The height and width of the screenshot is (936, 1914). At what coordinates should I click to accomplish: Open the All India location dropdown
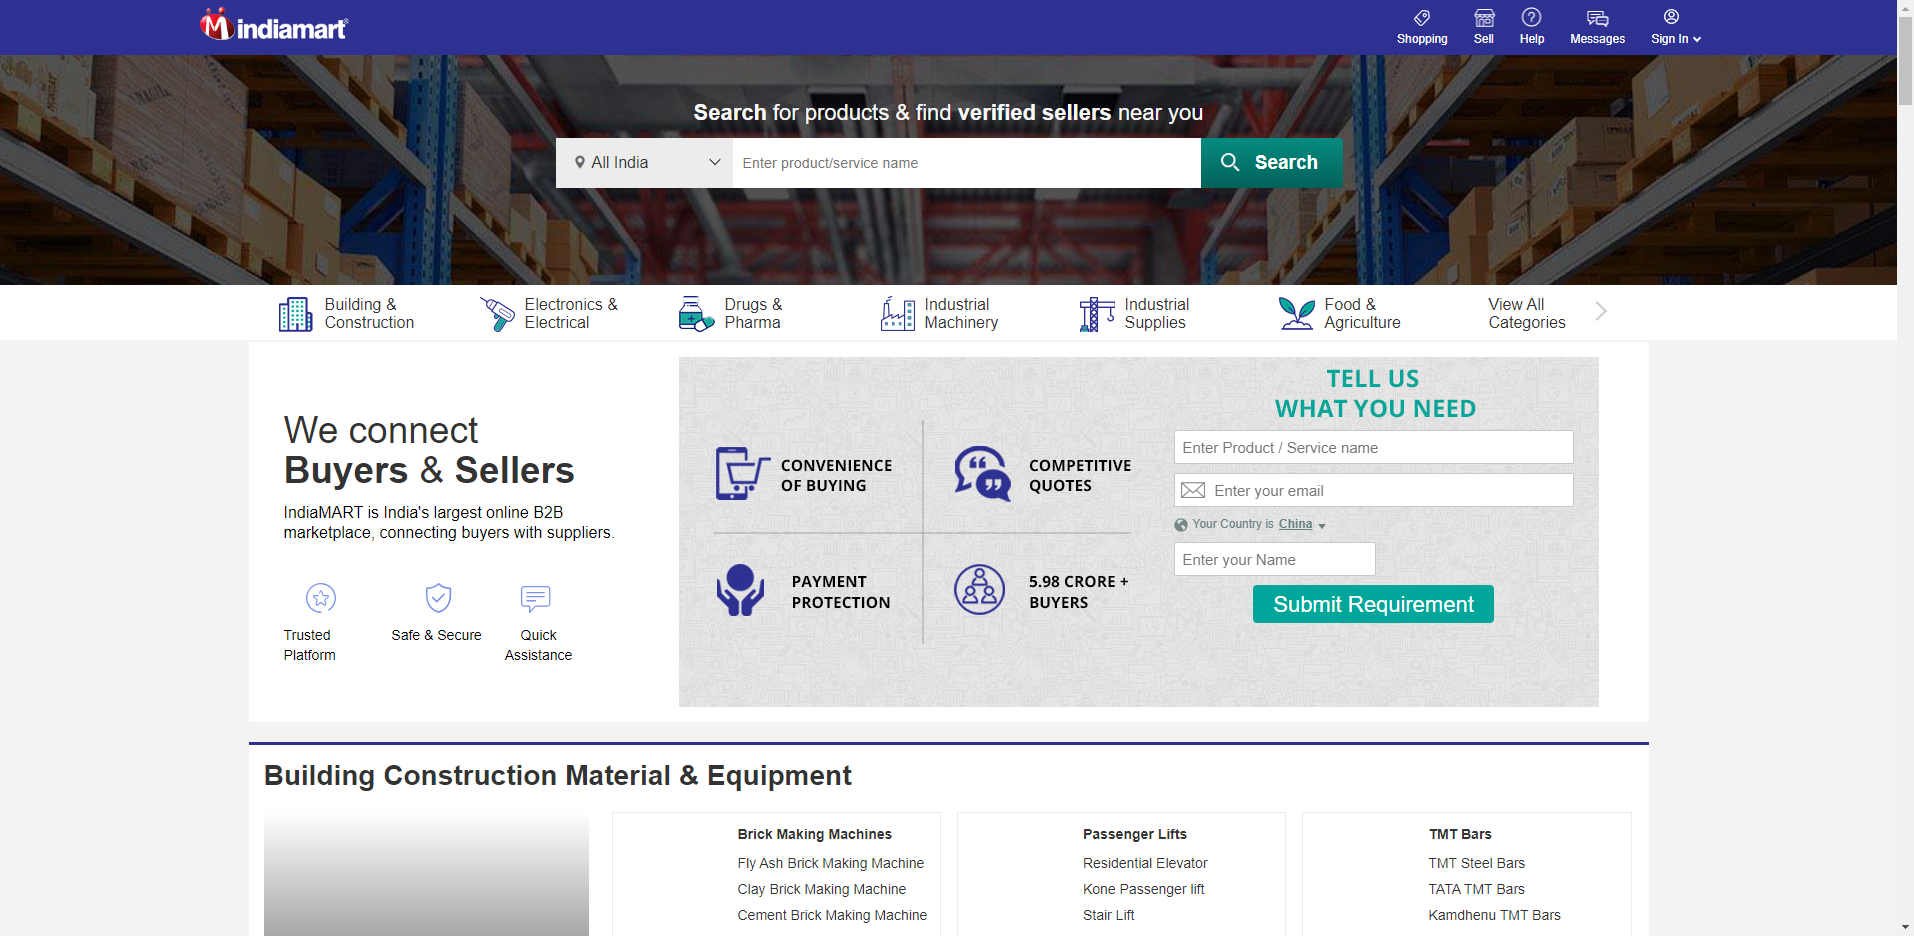coord(644,163)
